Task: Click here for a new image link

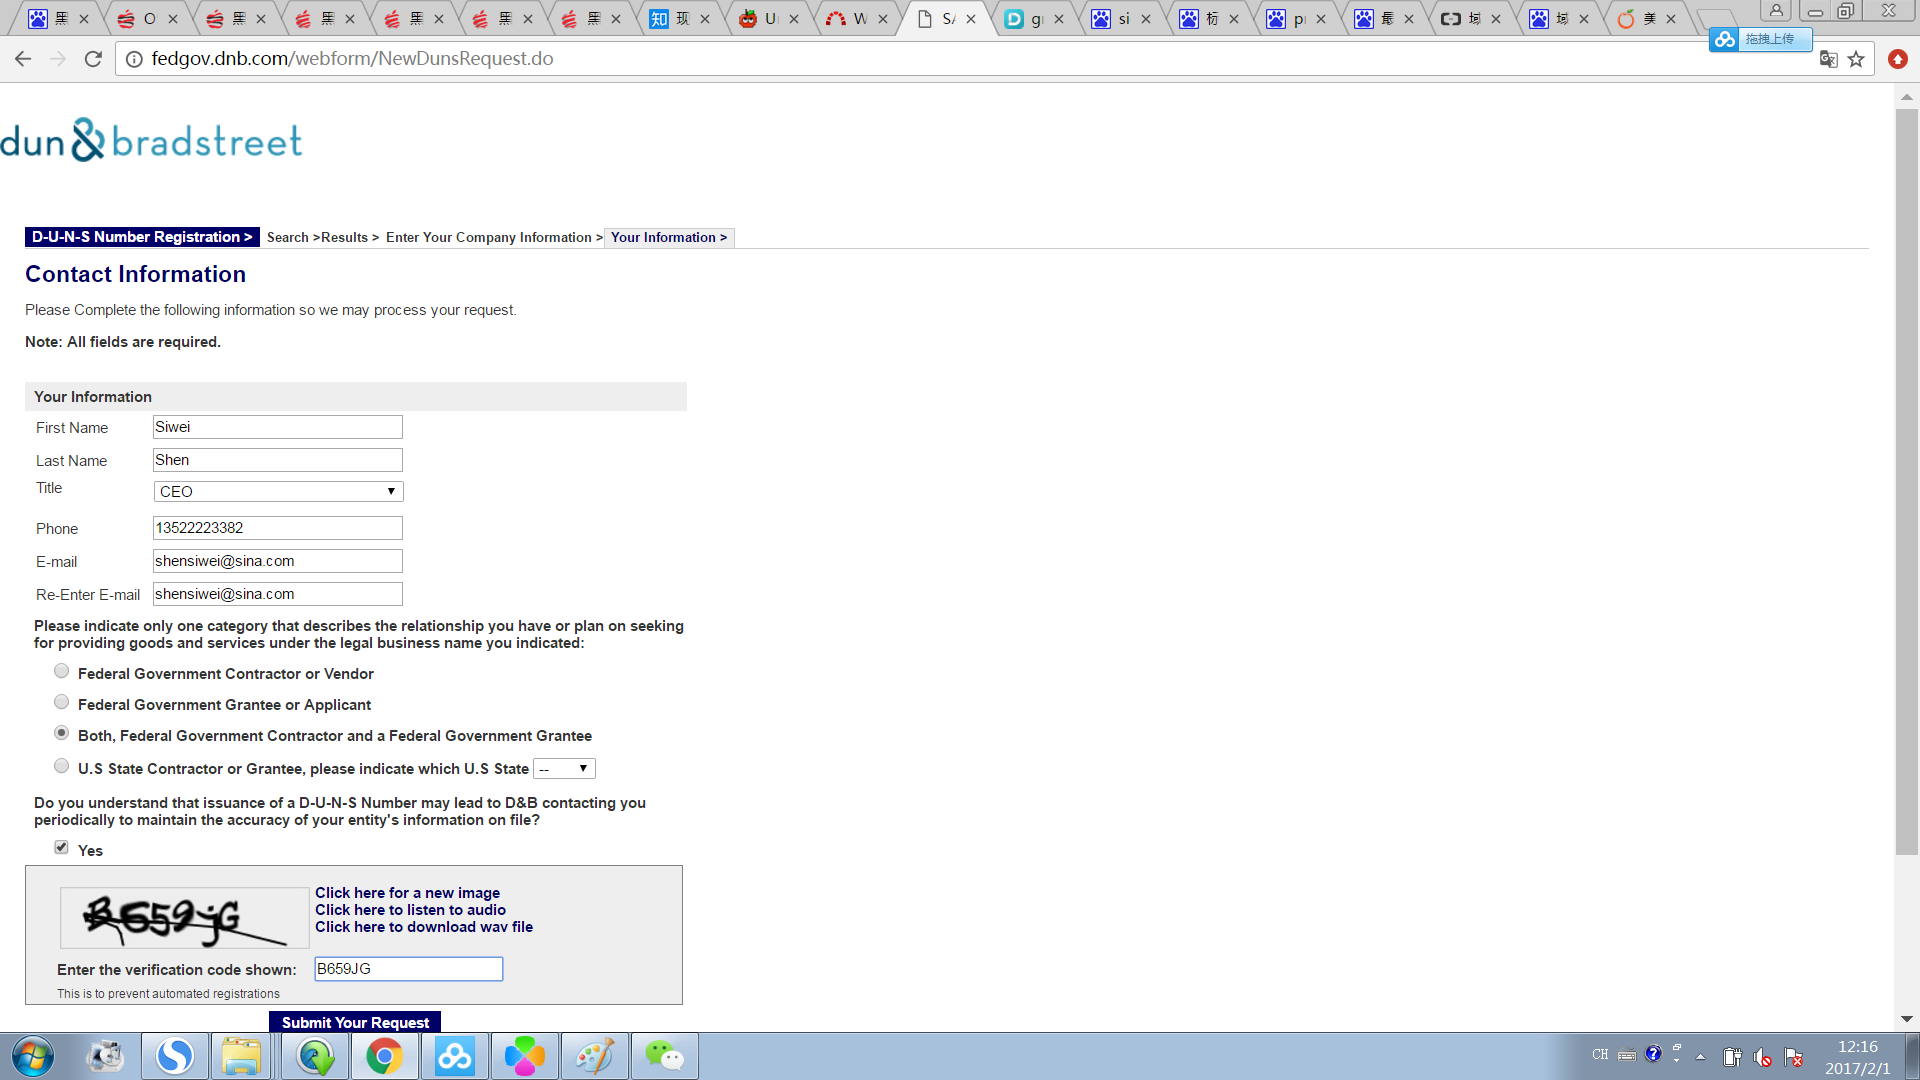Action: (407, 893)
